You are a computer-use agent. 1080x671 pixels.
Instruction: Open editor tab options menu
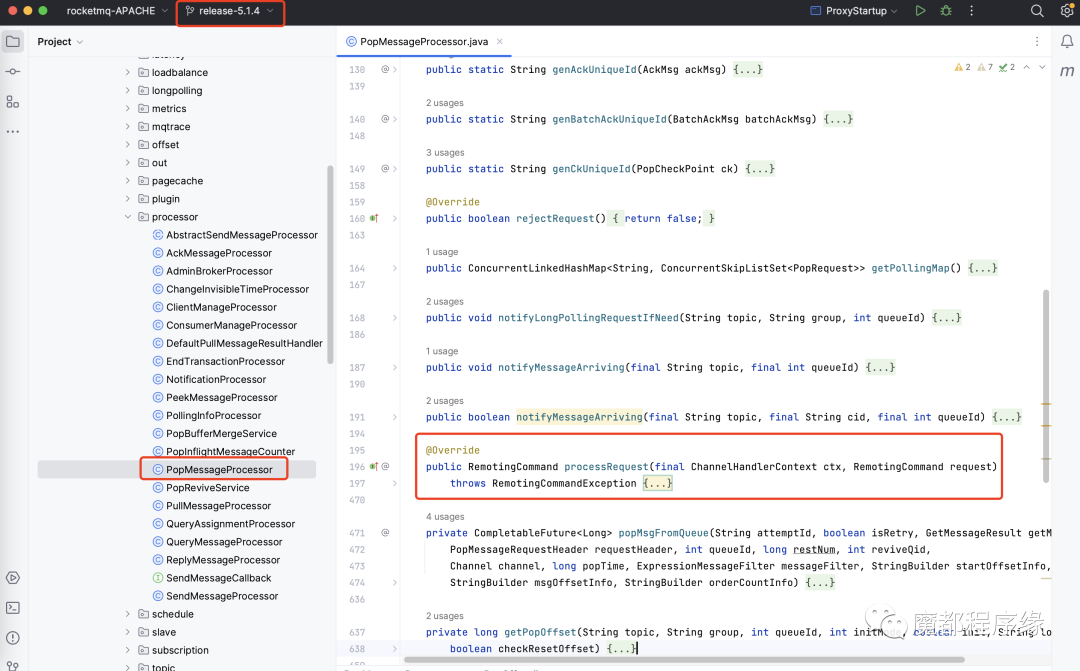(x=1037, y=41)
